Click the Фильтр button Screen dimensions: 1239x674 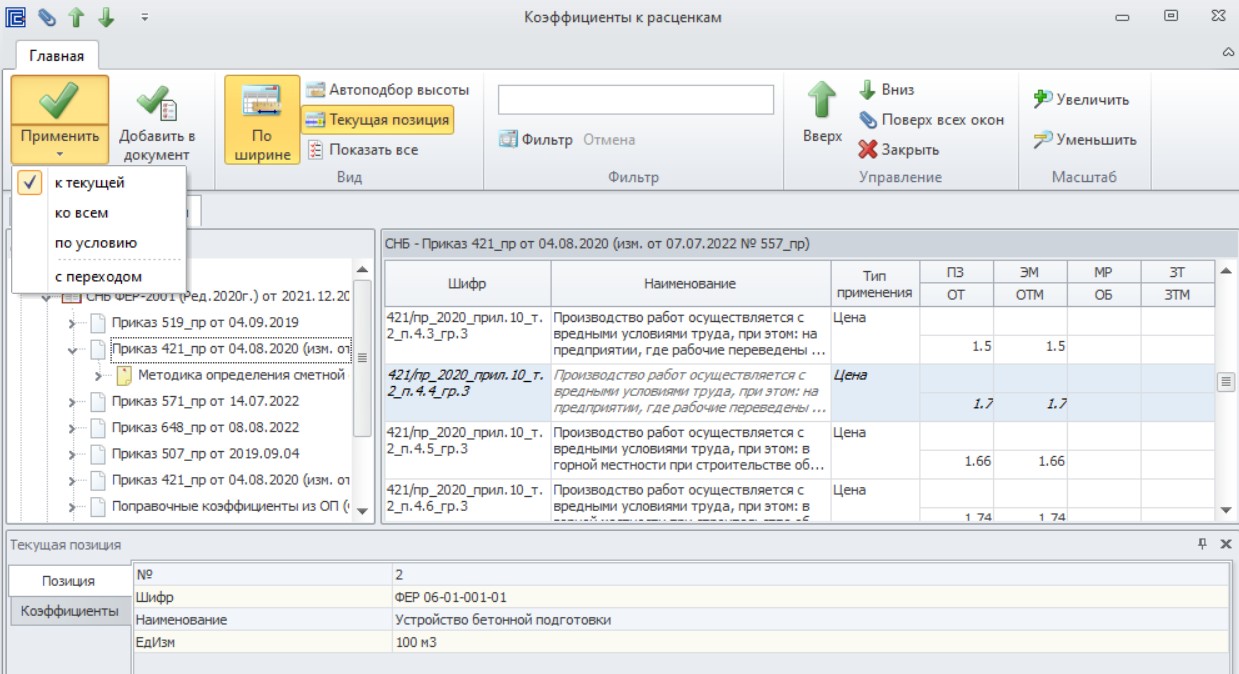(536, 140)
